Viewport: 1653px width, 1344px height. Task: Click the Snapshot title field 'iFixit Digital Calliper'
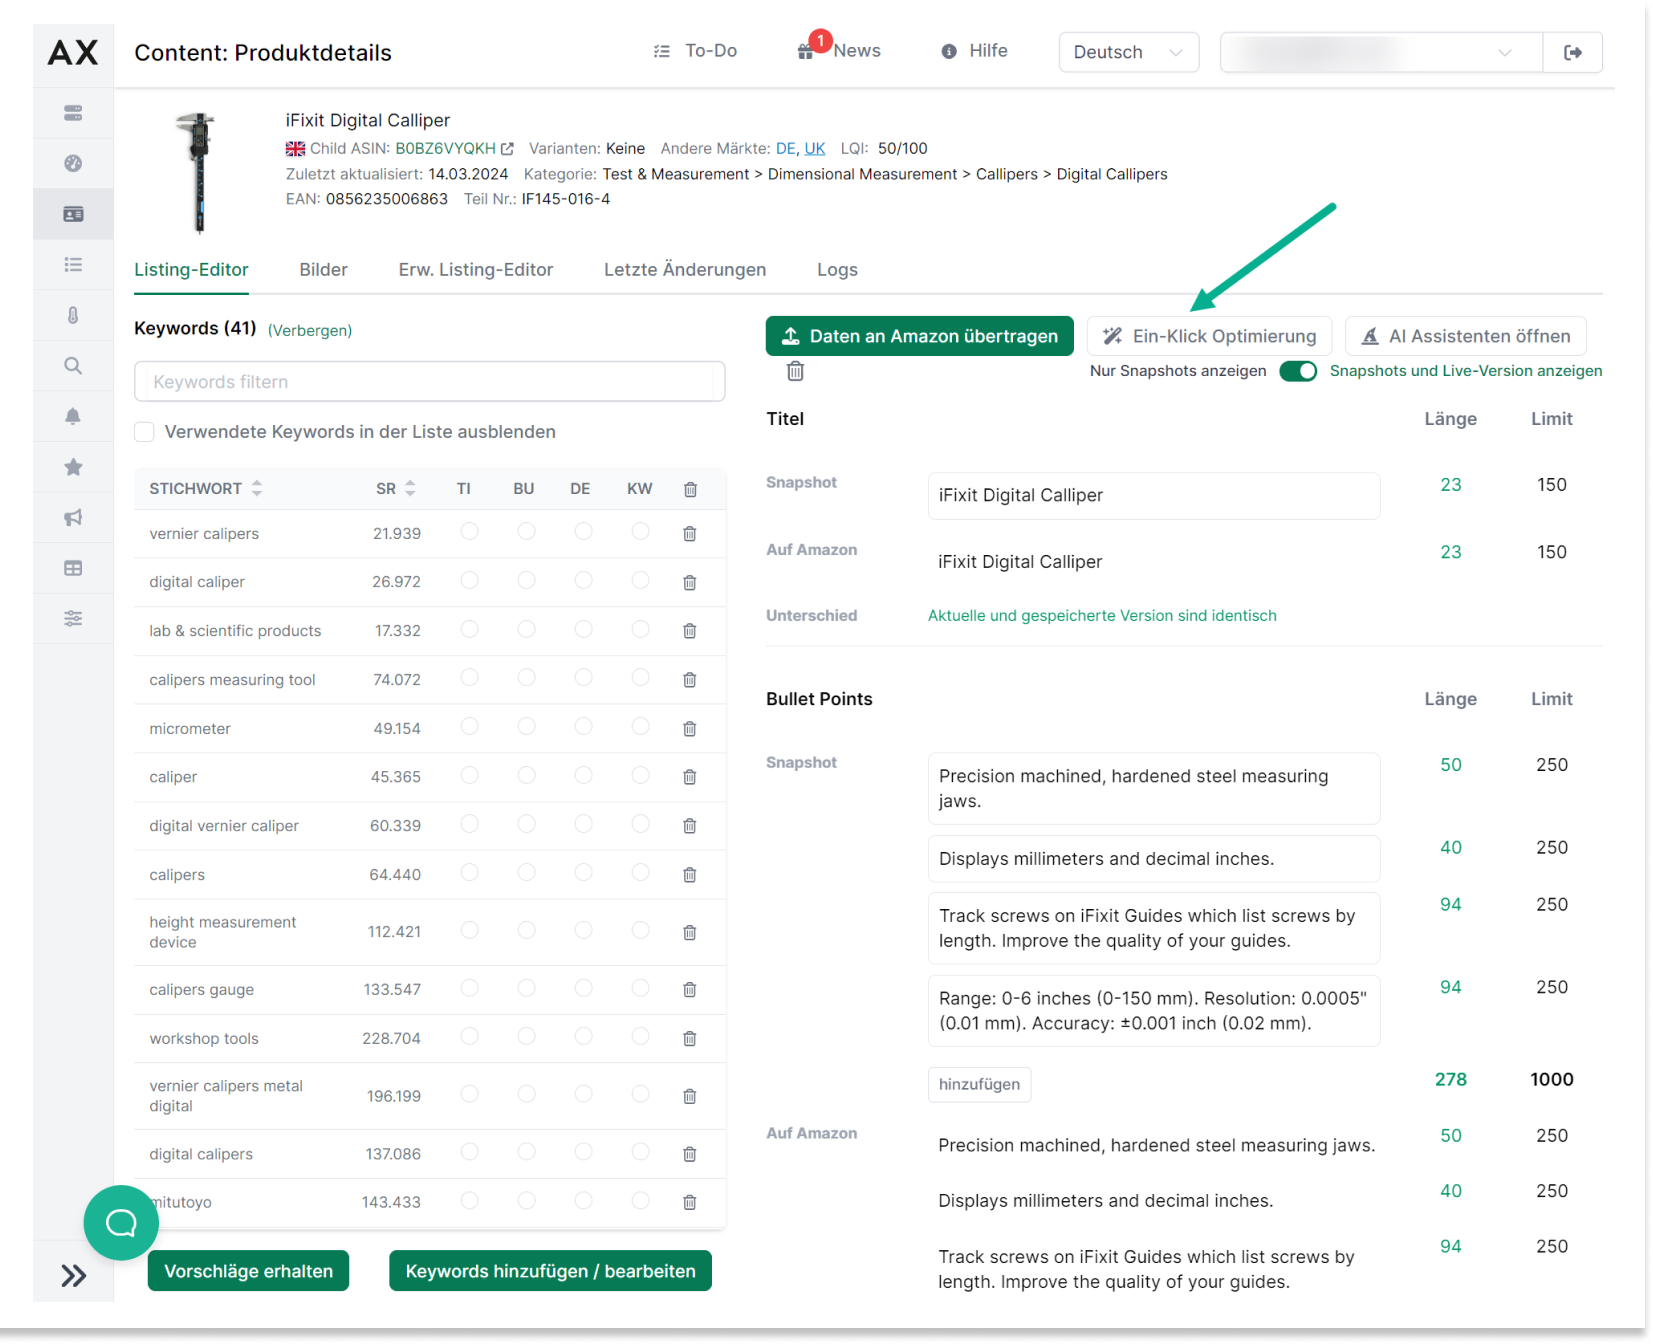1154,496
